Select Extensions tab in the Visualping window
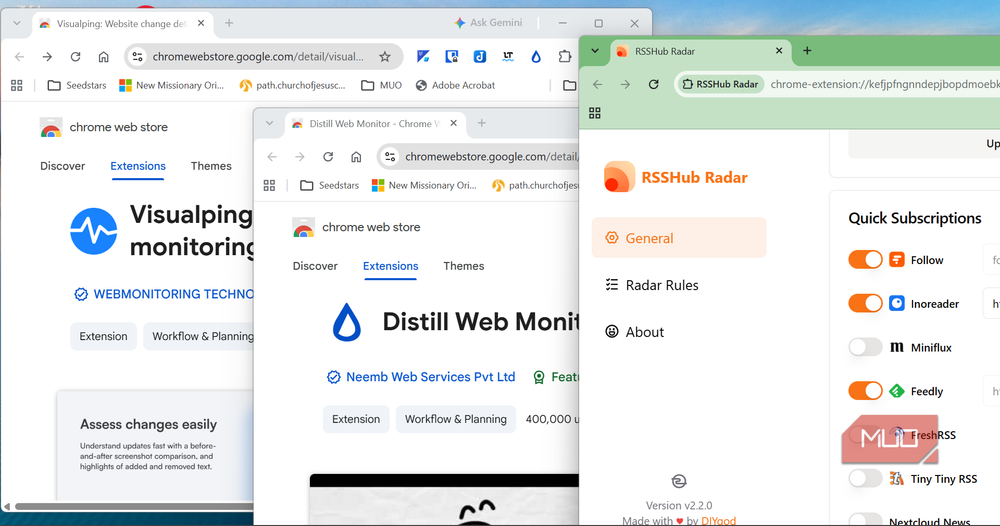1000x526 pixels. [x=138, y=166]
